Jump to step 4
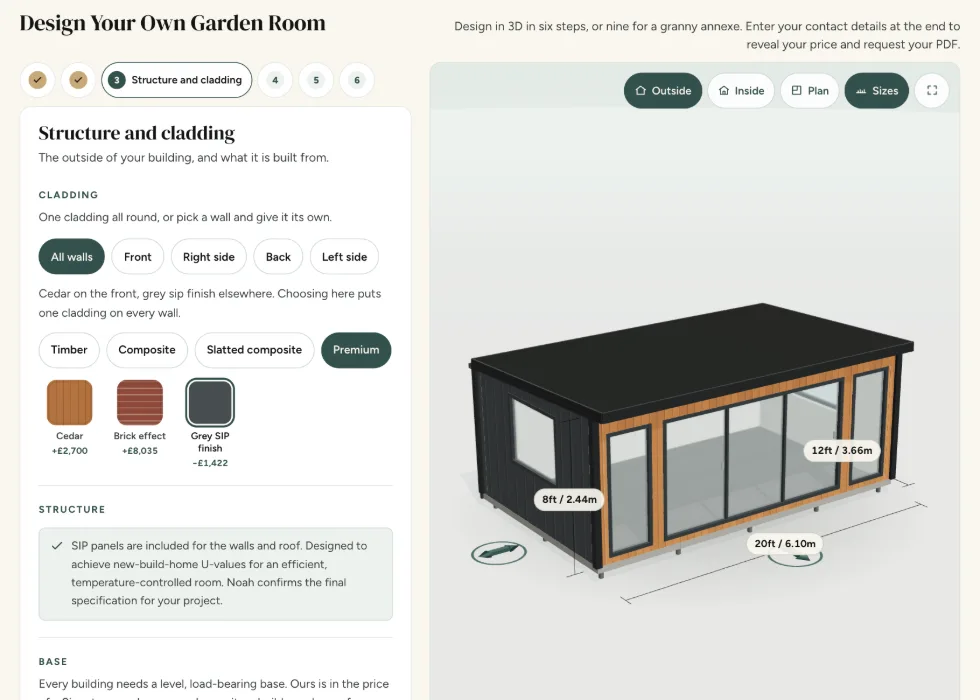This screenshot has width=980, height=700. pyautogui.click(x=275, y=80)
